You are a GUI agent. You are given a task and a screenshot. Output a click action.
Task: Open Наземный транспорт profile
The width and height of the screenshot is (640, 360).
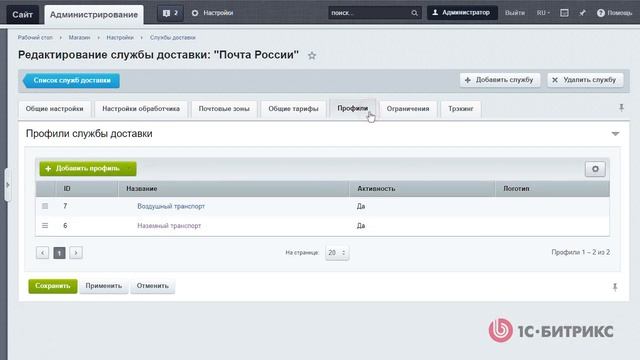(x=169, y=226)
